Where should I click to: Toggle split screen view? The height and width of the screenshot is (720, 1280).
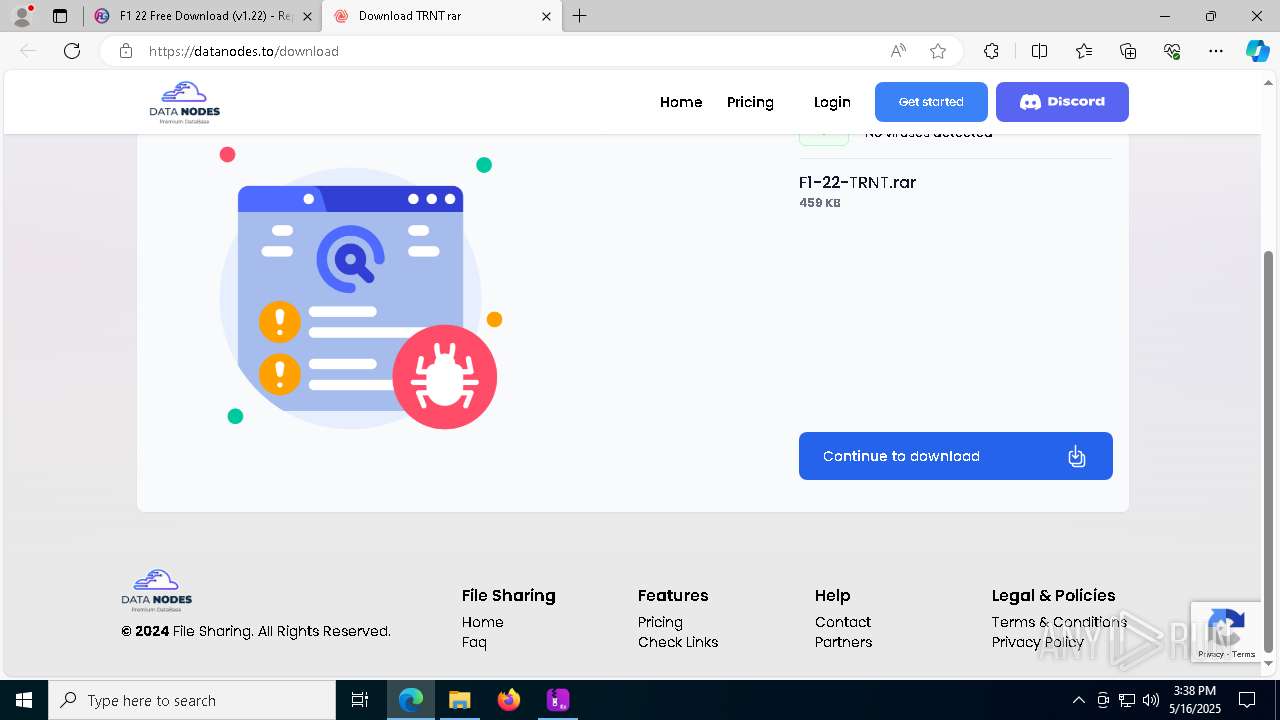pos(1039,51)
